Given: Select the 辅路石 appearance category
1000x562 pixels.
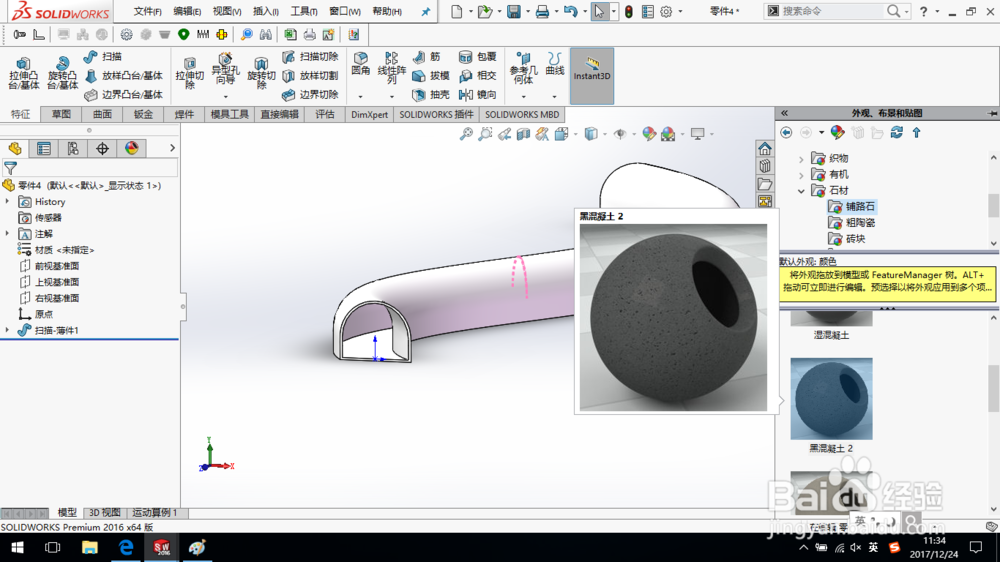Looking at the screenshot, I should tap(852, 207).
